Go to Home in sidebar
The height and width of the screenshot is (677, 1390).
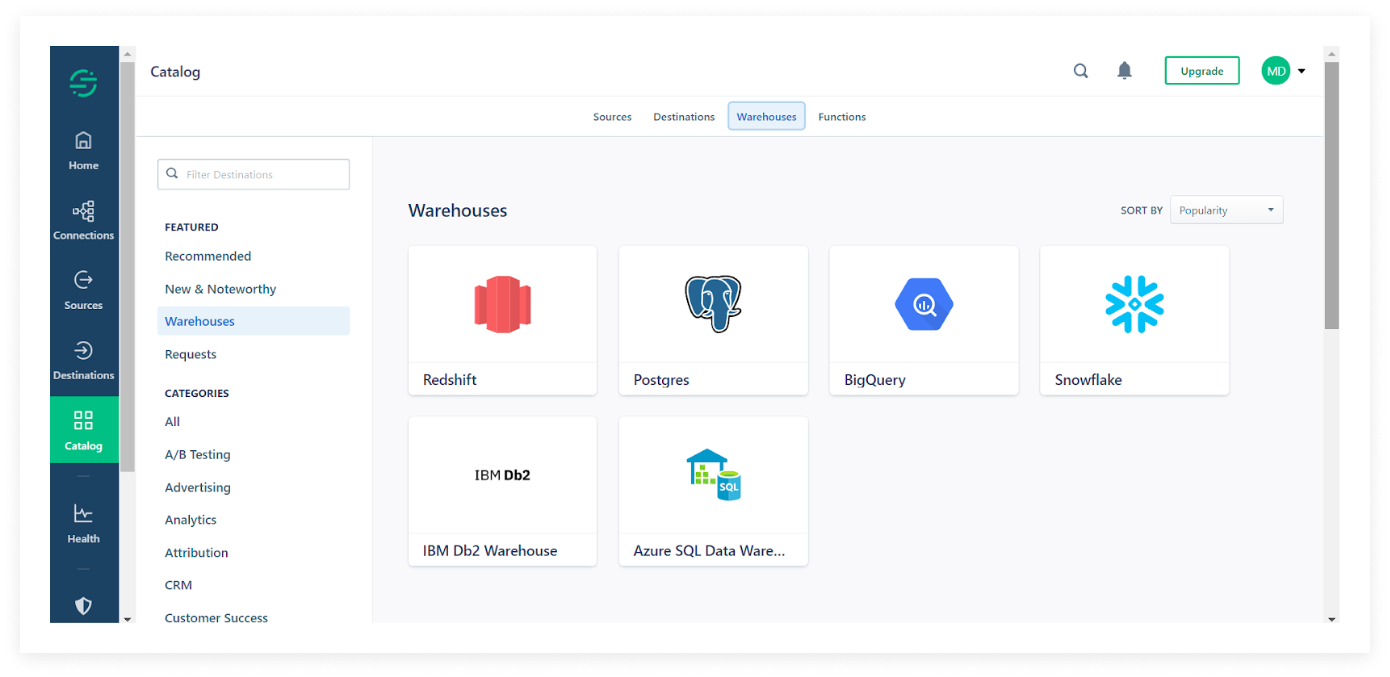click(x=84, y=150)
